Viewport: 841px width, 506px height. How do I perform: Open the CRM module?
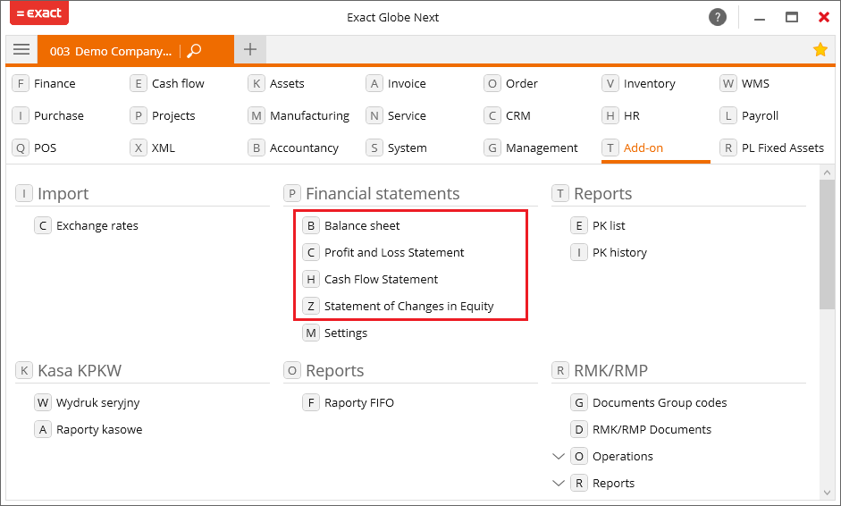tap(507, 116)
